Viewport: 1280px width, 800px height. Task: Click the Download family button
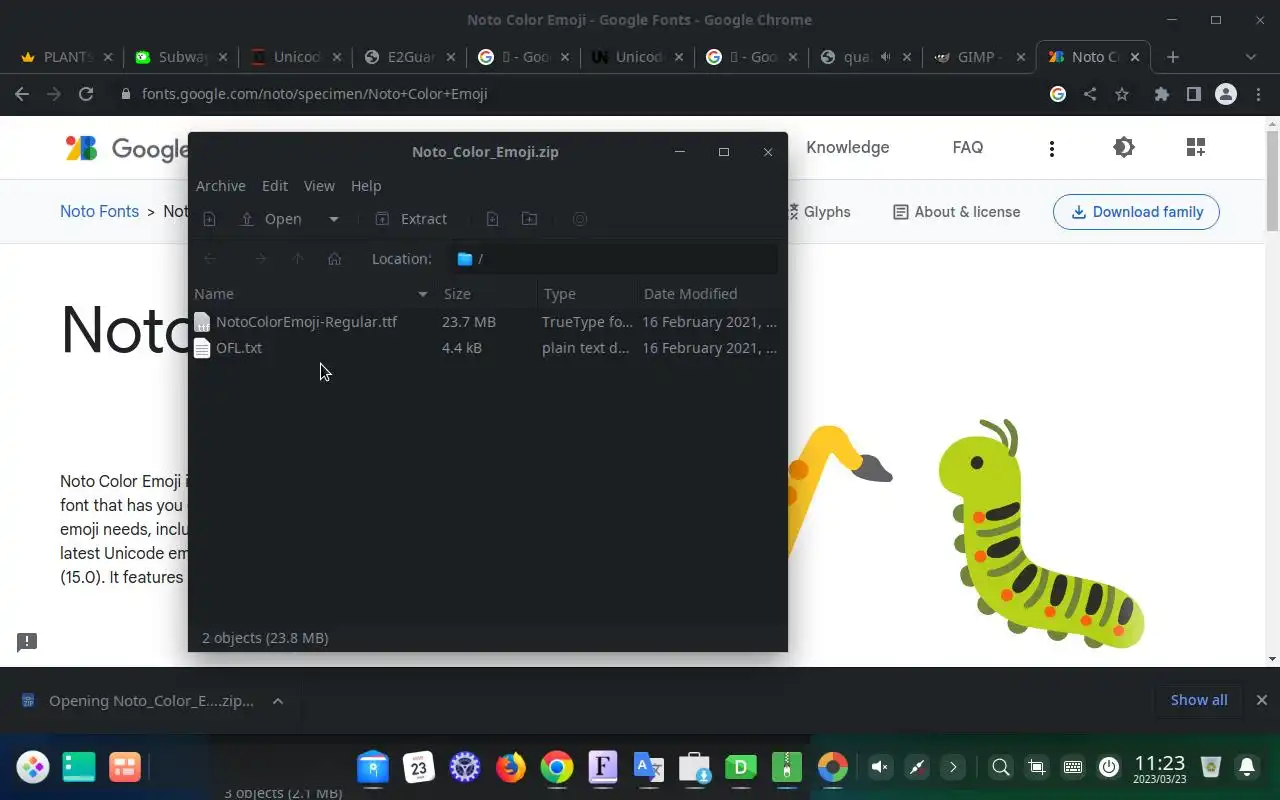(x=1136, y=212)
